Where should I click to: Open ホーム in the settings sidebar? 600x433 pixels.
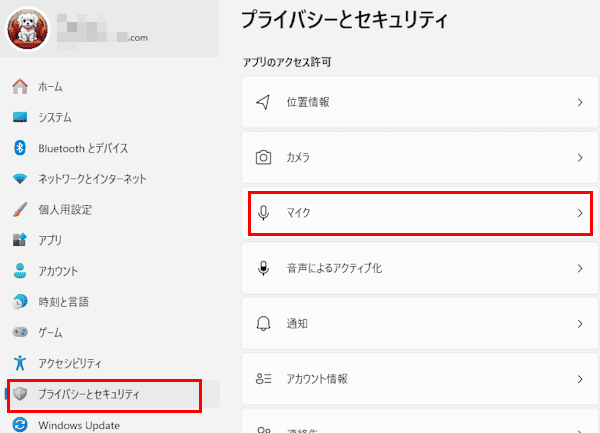click(x=110, y=86)
